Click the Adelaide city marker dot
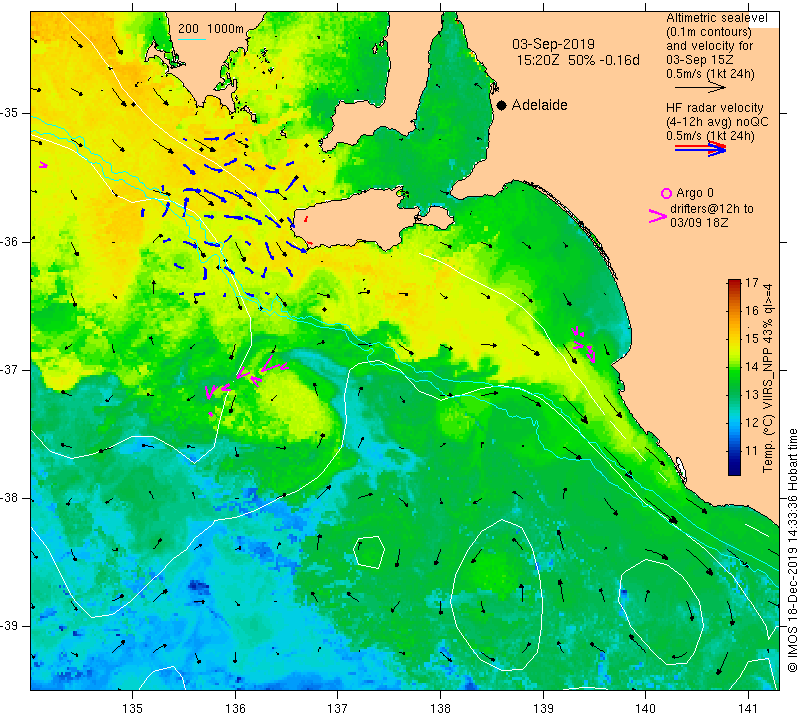The image size is (800, 720). click(x=502, y=105)
